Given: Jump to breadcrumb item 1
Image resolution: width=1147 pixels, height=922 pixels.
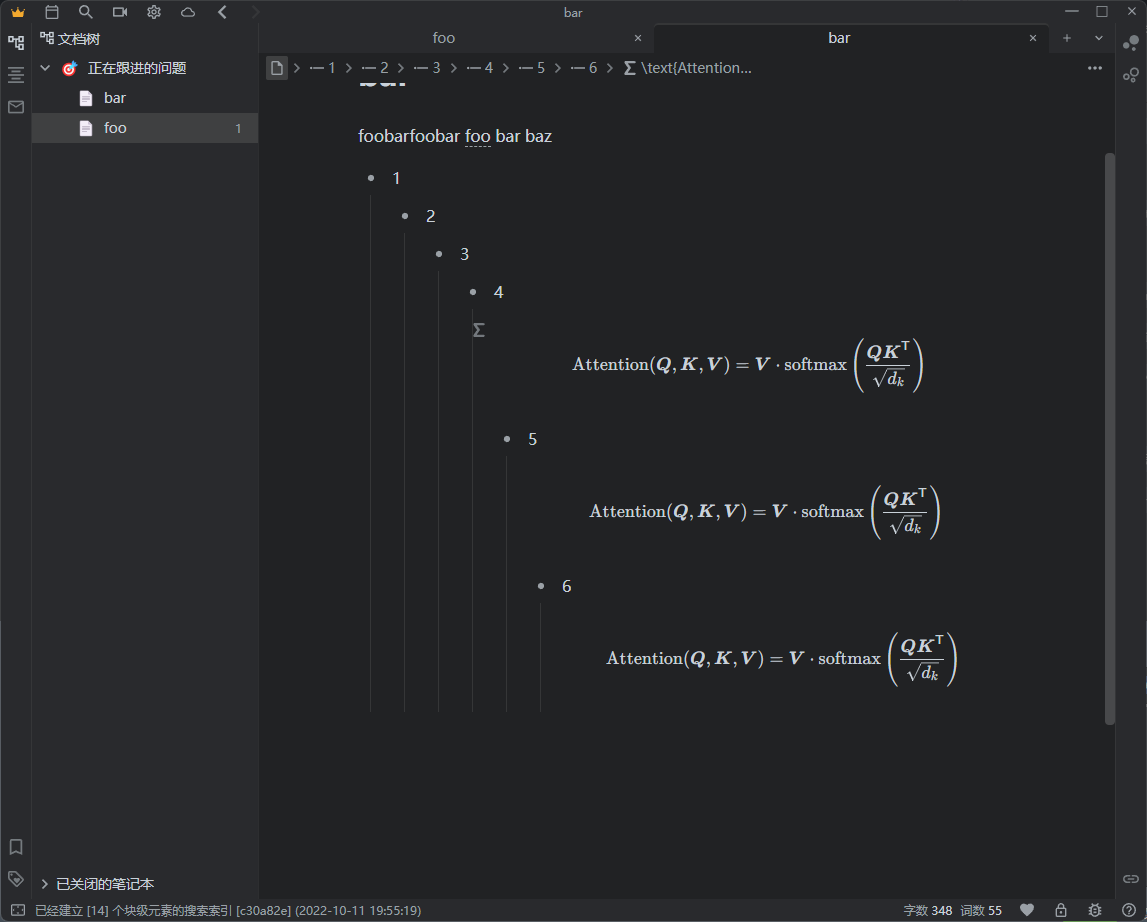Looking at the screenshot, I should tap(323, 68).
